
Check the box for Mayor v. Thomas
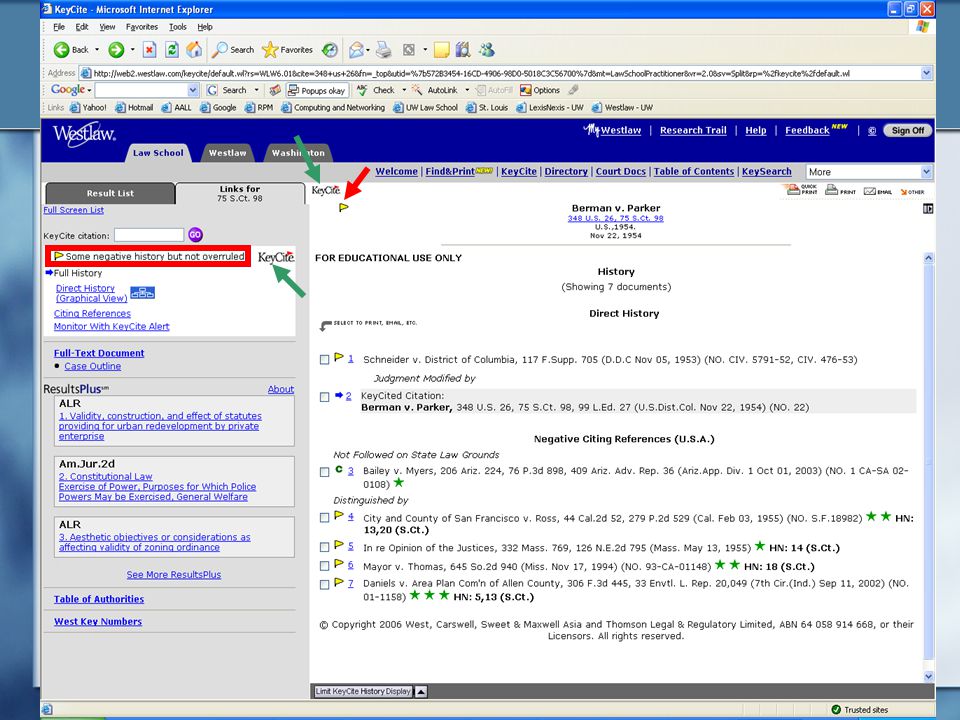point(324,566)
